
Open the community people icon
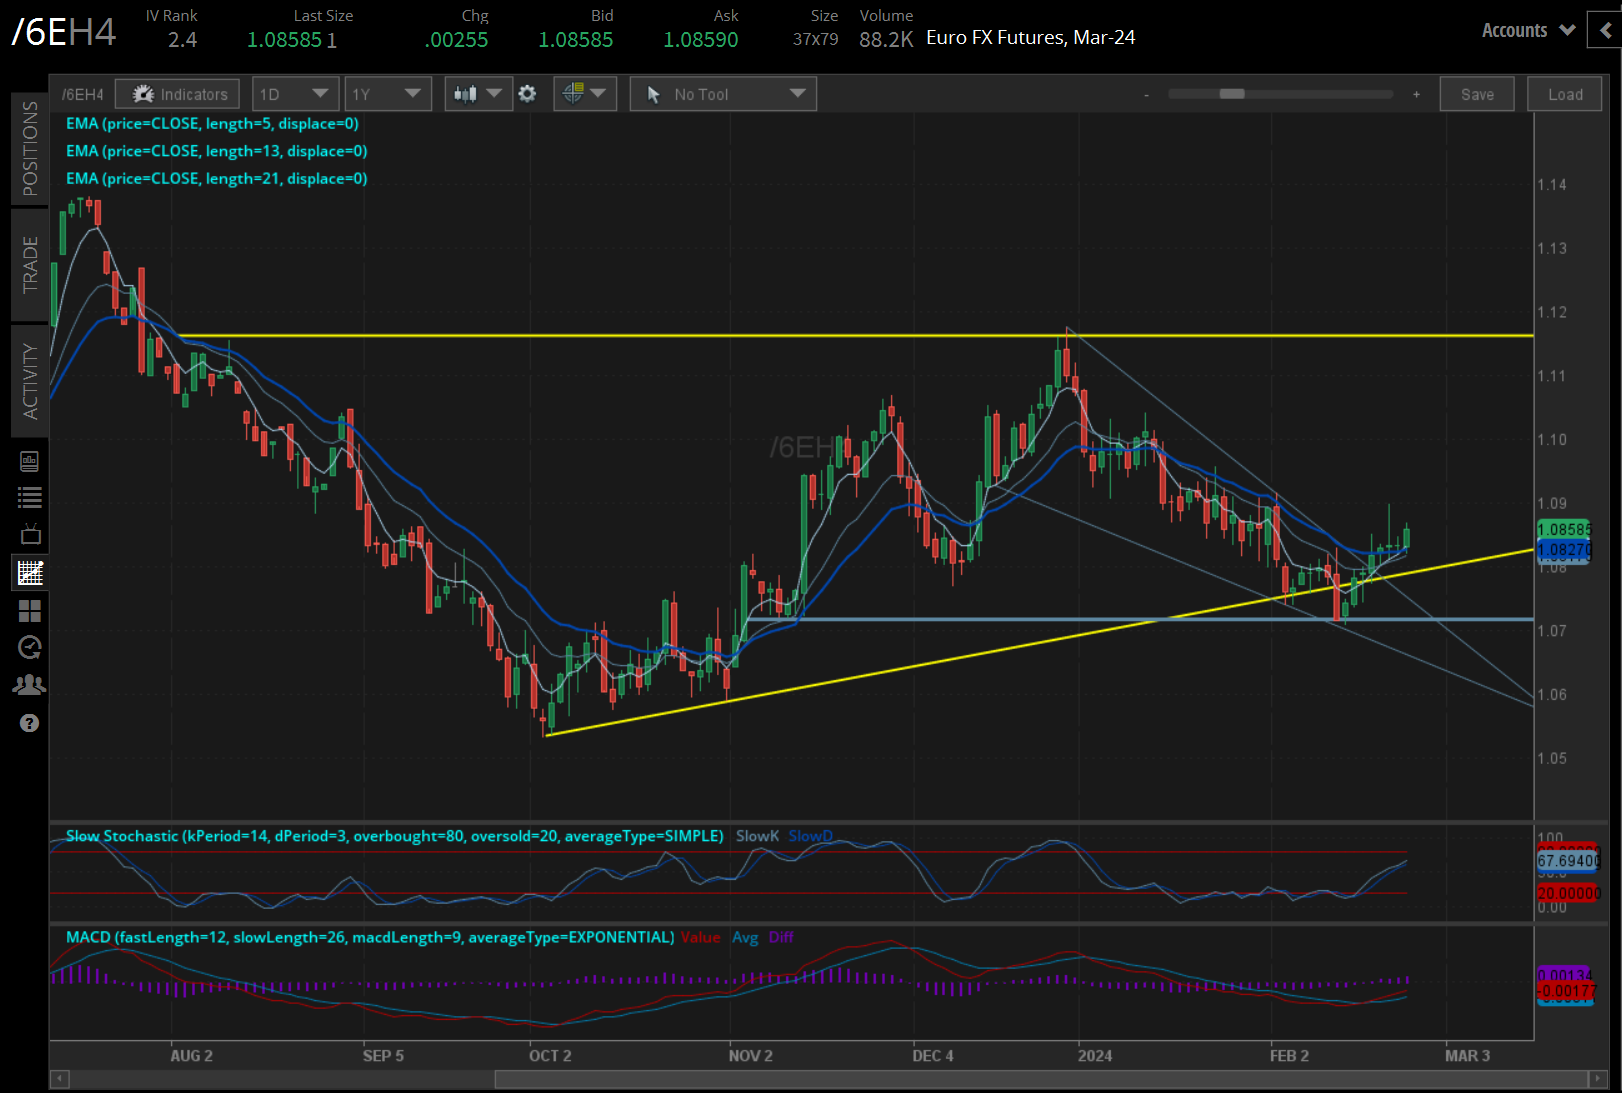point(29,685)
